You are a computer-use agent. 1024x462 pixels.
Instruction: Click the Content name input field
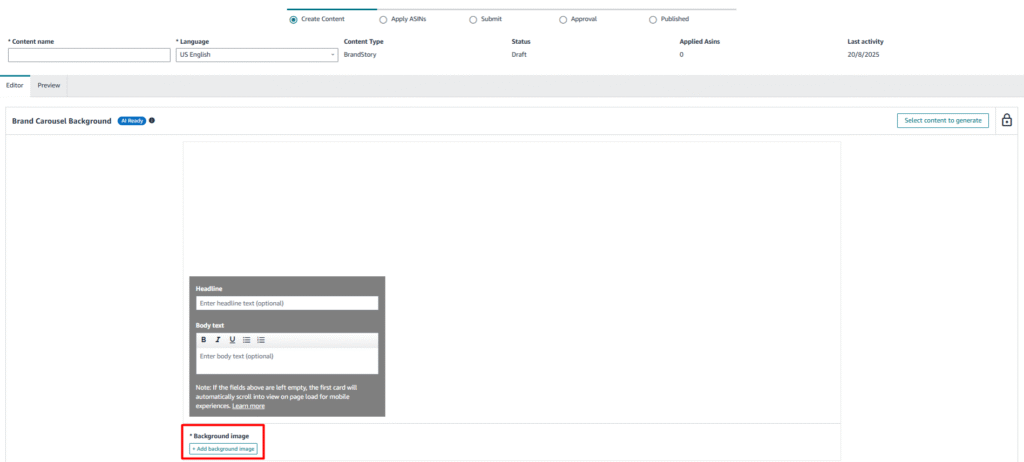click(x=89, y=55)
